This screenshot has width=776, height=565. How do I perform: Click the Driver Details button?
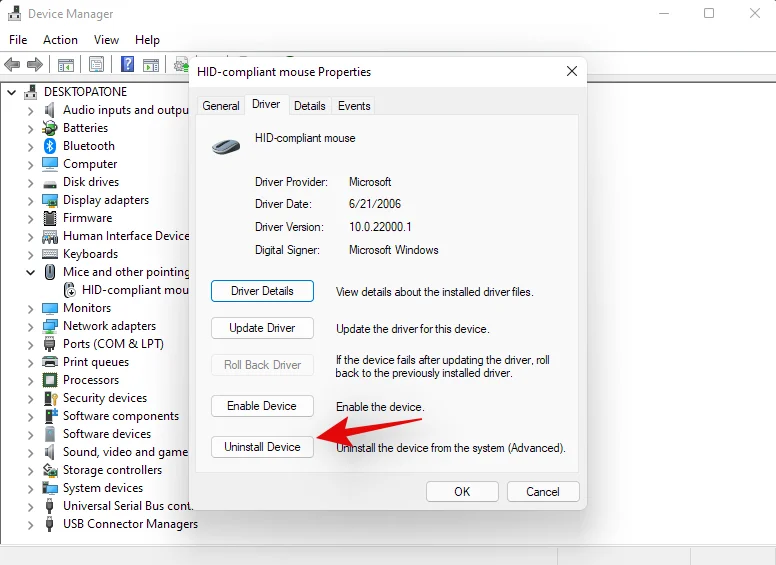[262, 291]
